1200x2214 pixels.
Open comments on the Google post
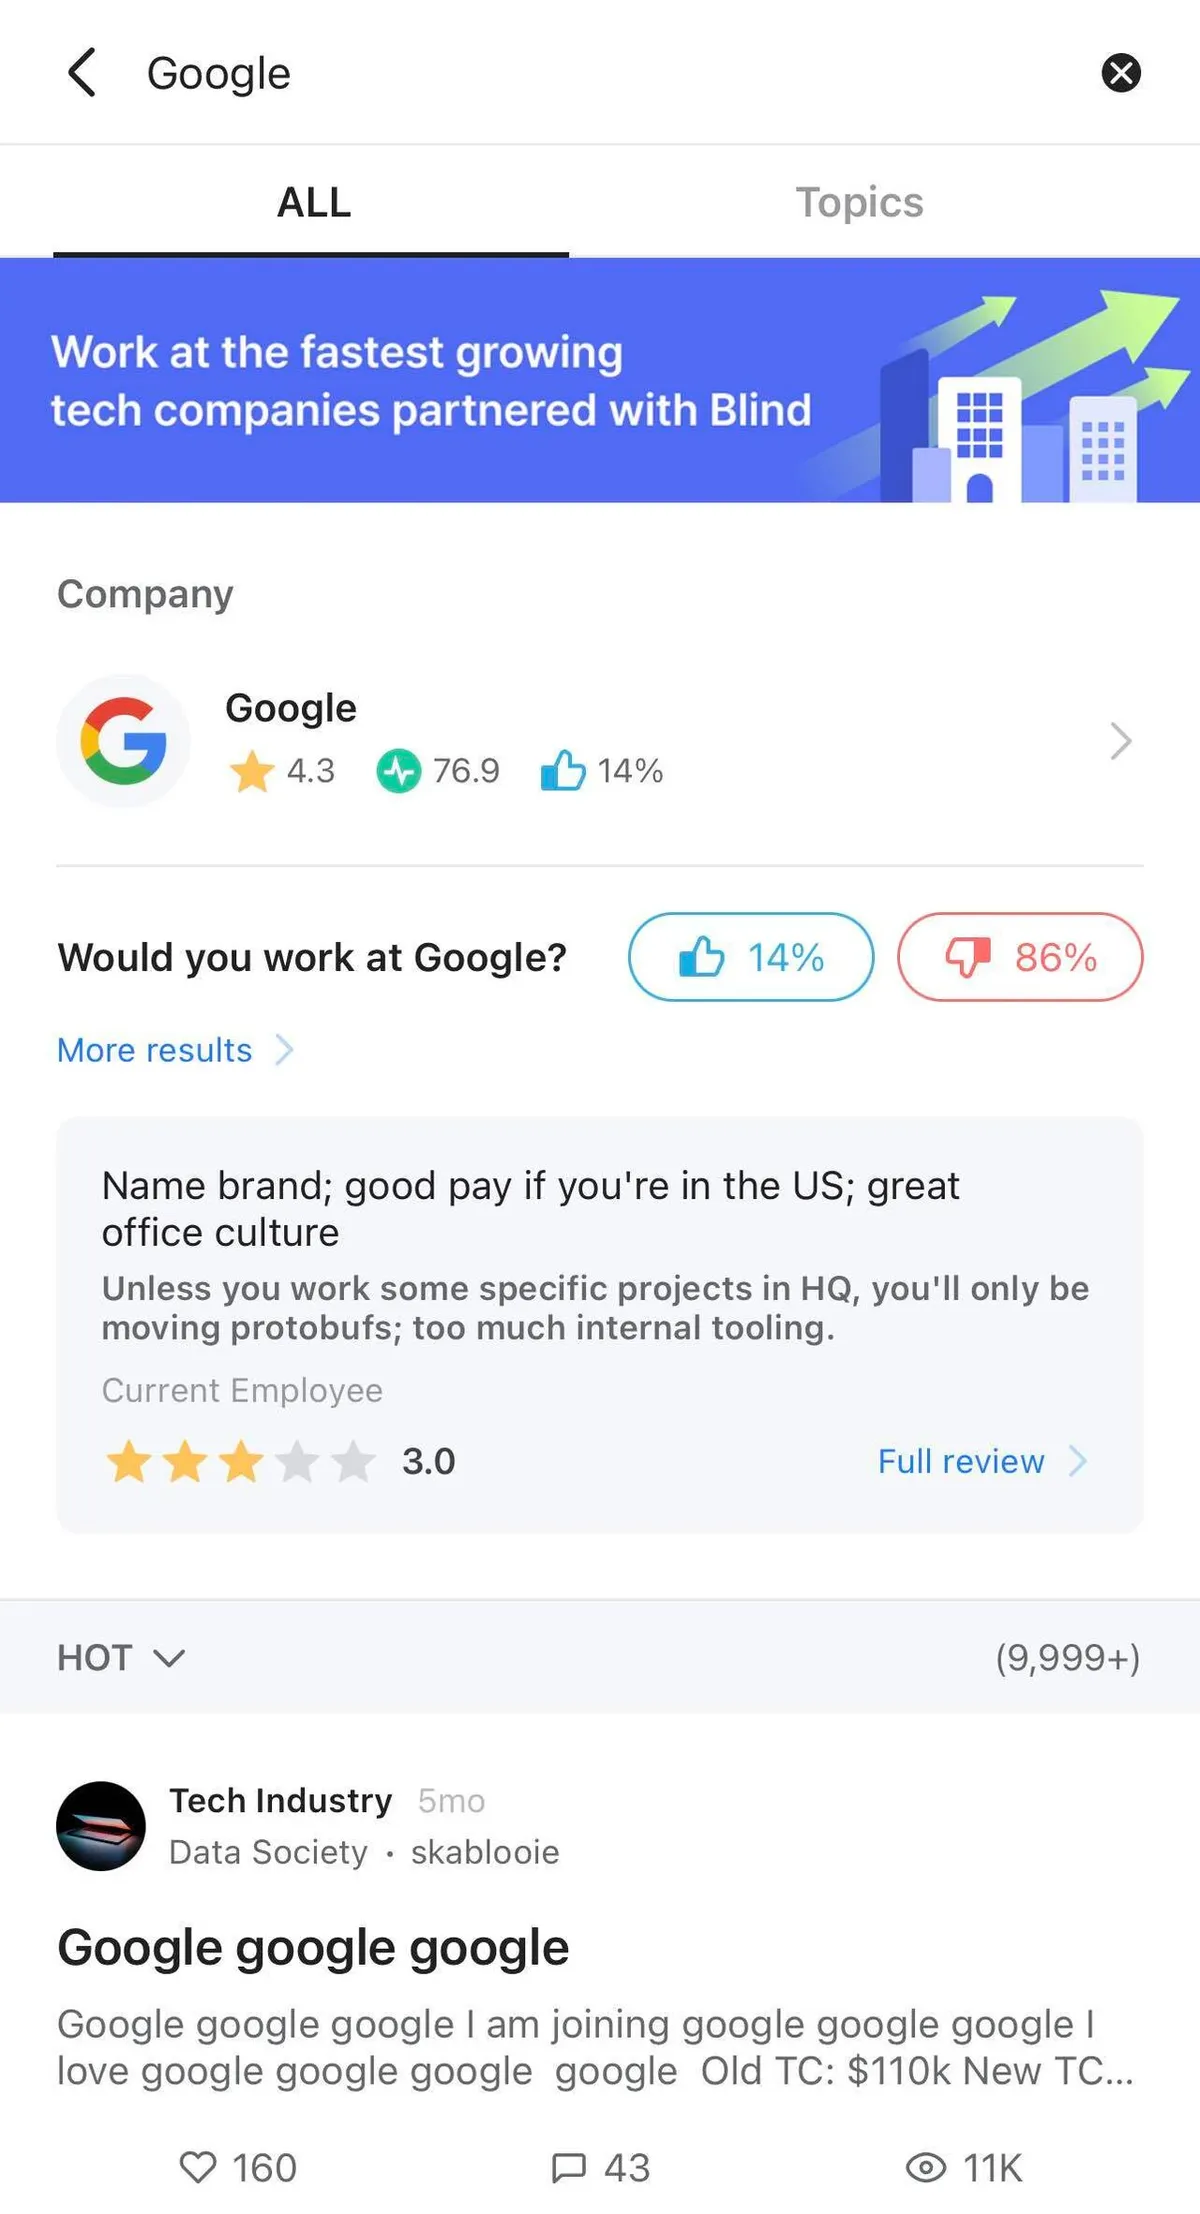click(570, 2167)
